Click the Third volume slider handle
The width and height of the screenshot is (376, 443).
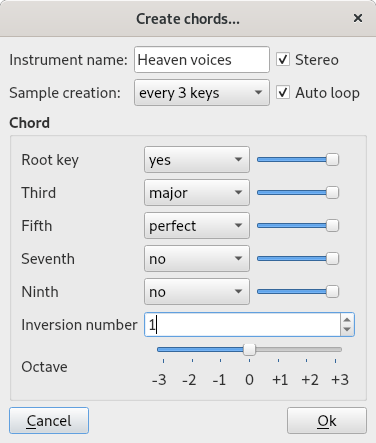(332, 193)
